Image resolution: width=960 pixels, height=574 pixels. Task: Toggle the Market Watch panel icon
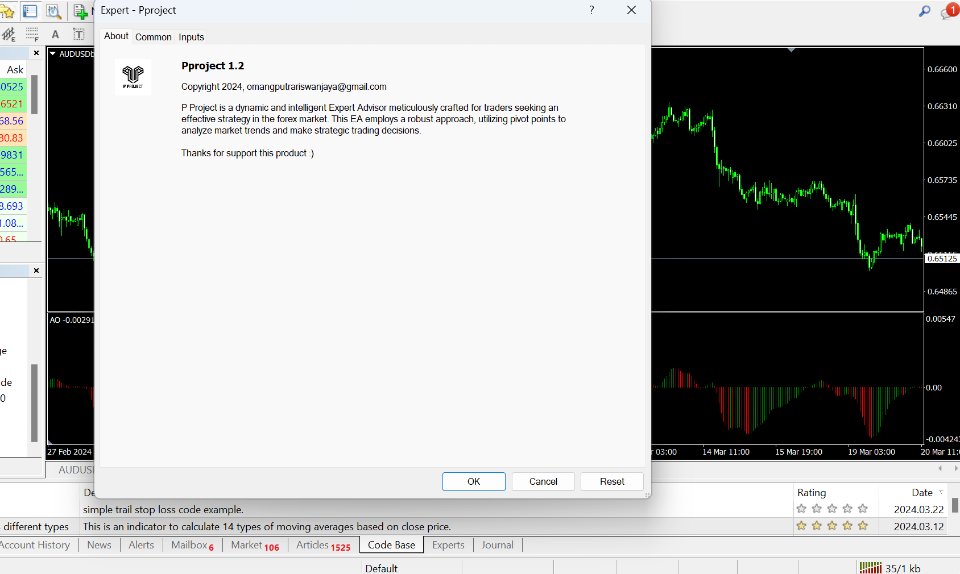[29, 11]
